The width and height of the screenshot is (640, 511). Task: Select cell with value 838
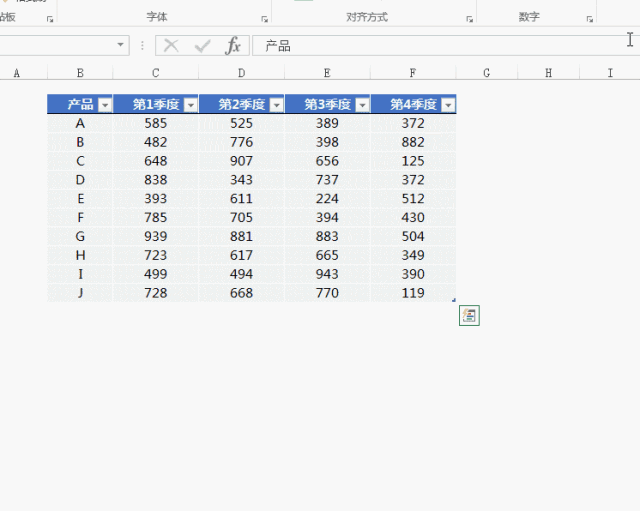(x=156, y=180)
